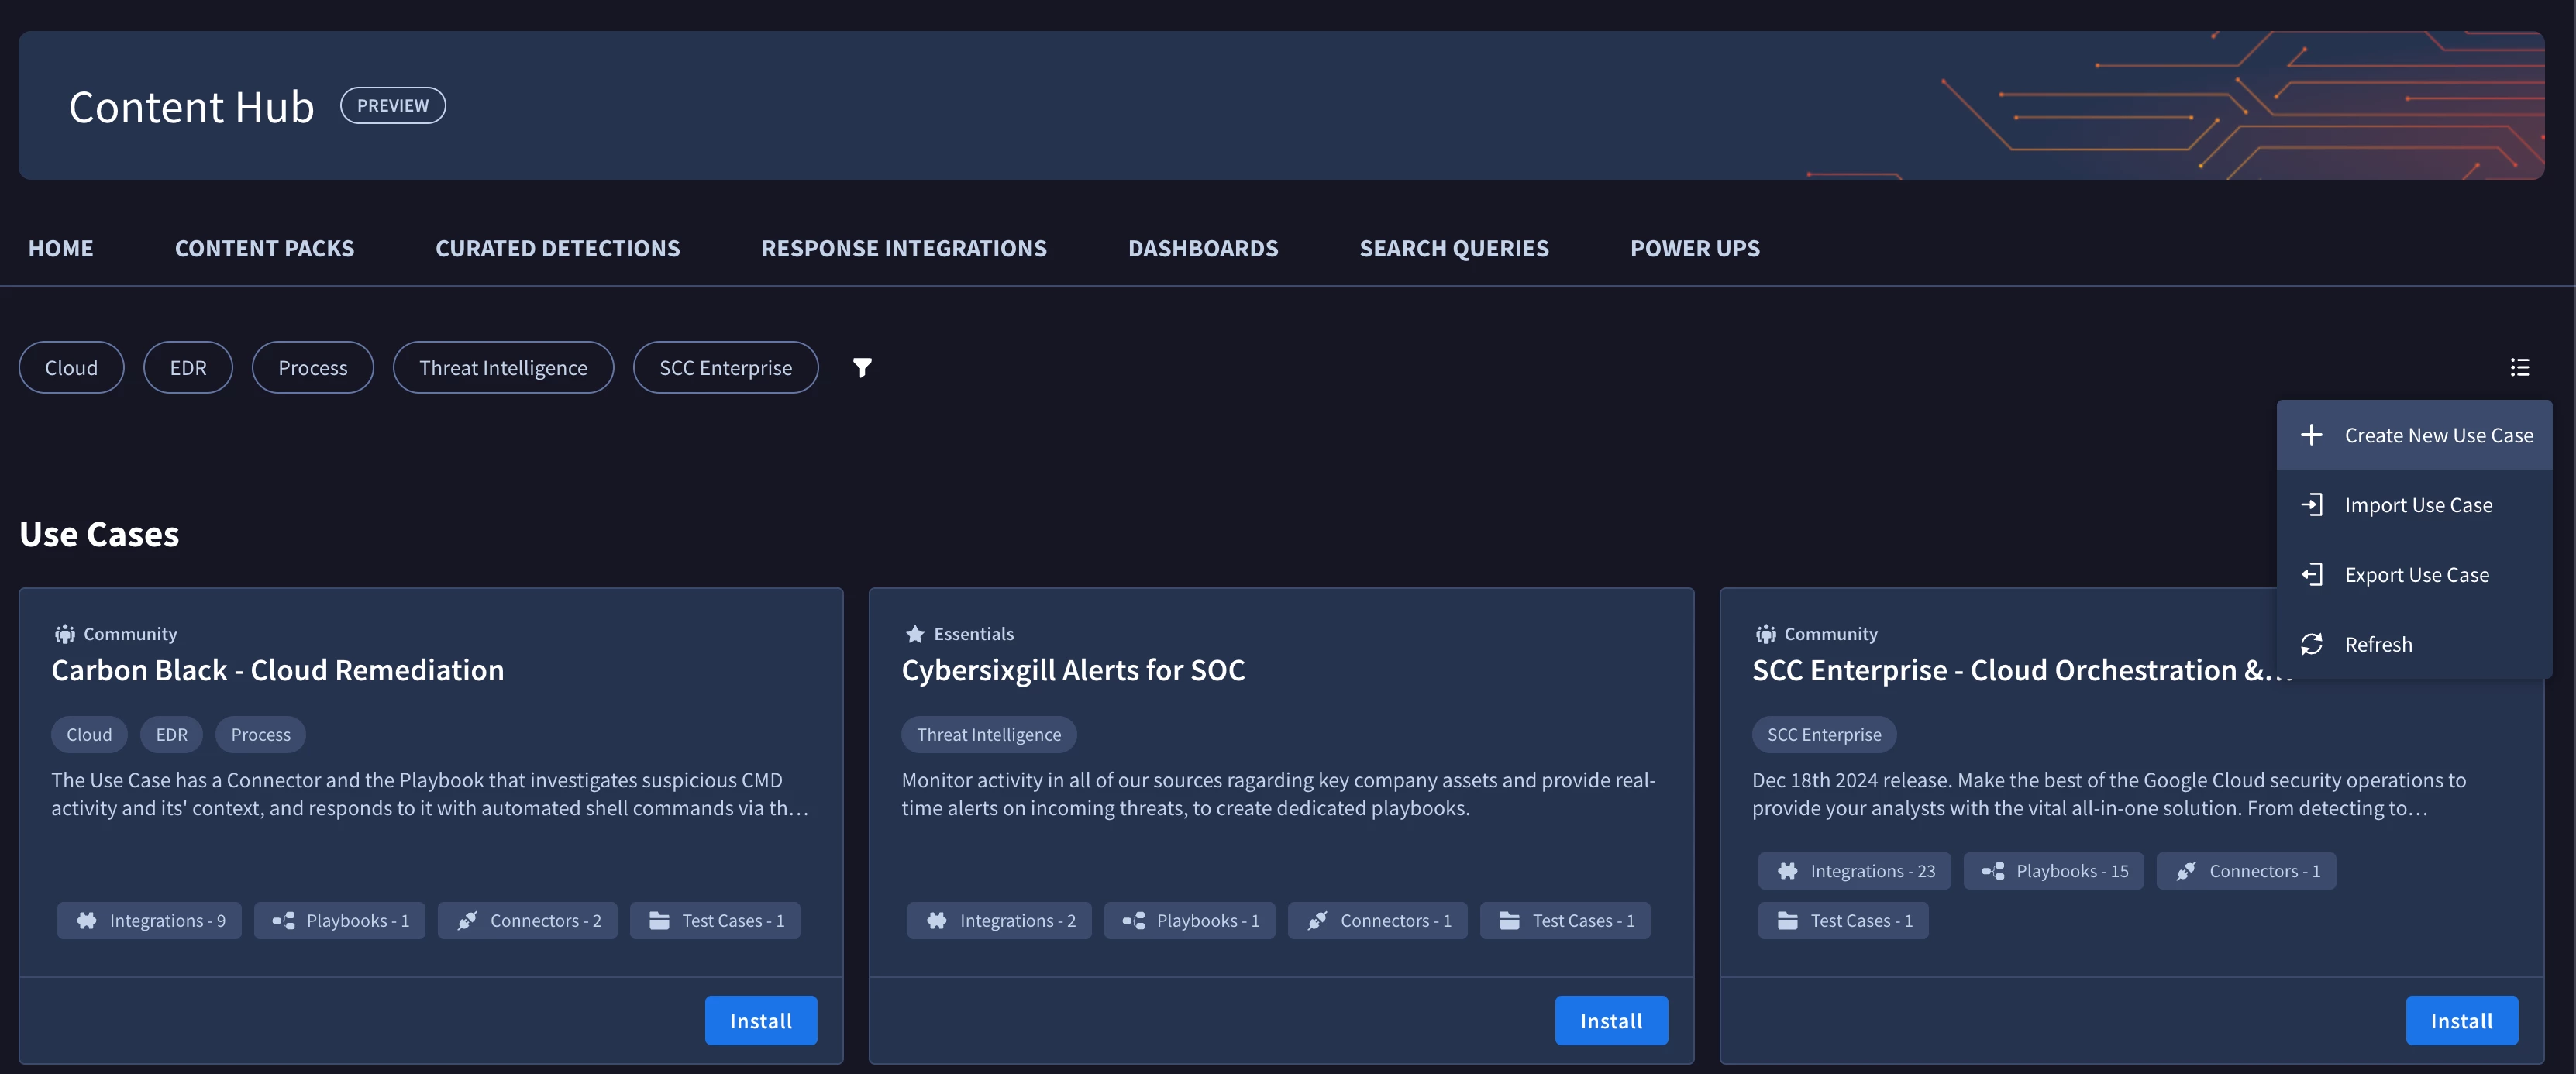Image resolution: width=2576 pixels, height=1074 pixels.
Task: Click the PREVIEW badge beside Content Hub
Action: (x=393, y=105)
